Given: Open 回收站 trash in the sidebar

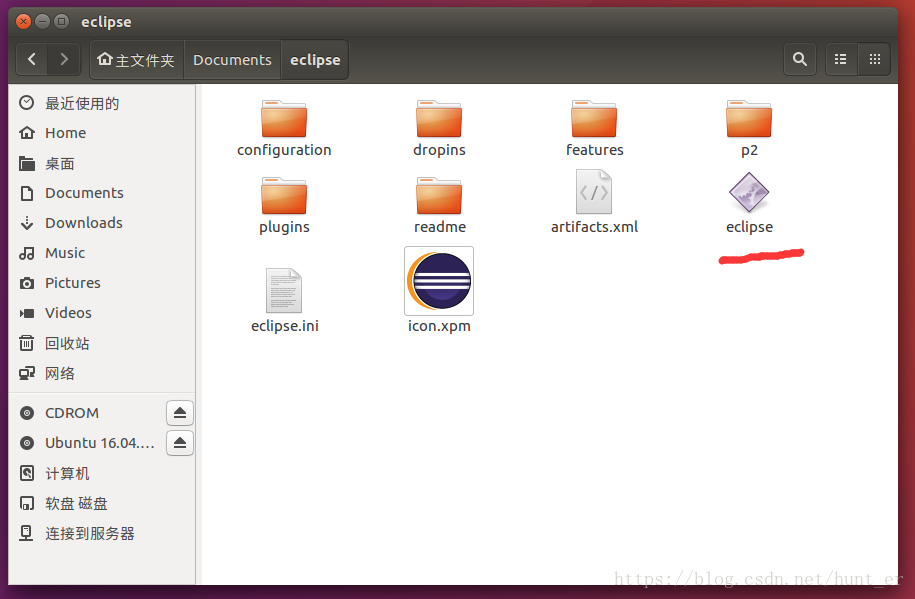Looking at the screenshot, I should 102,343.
